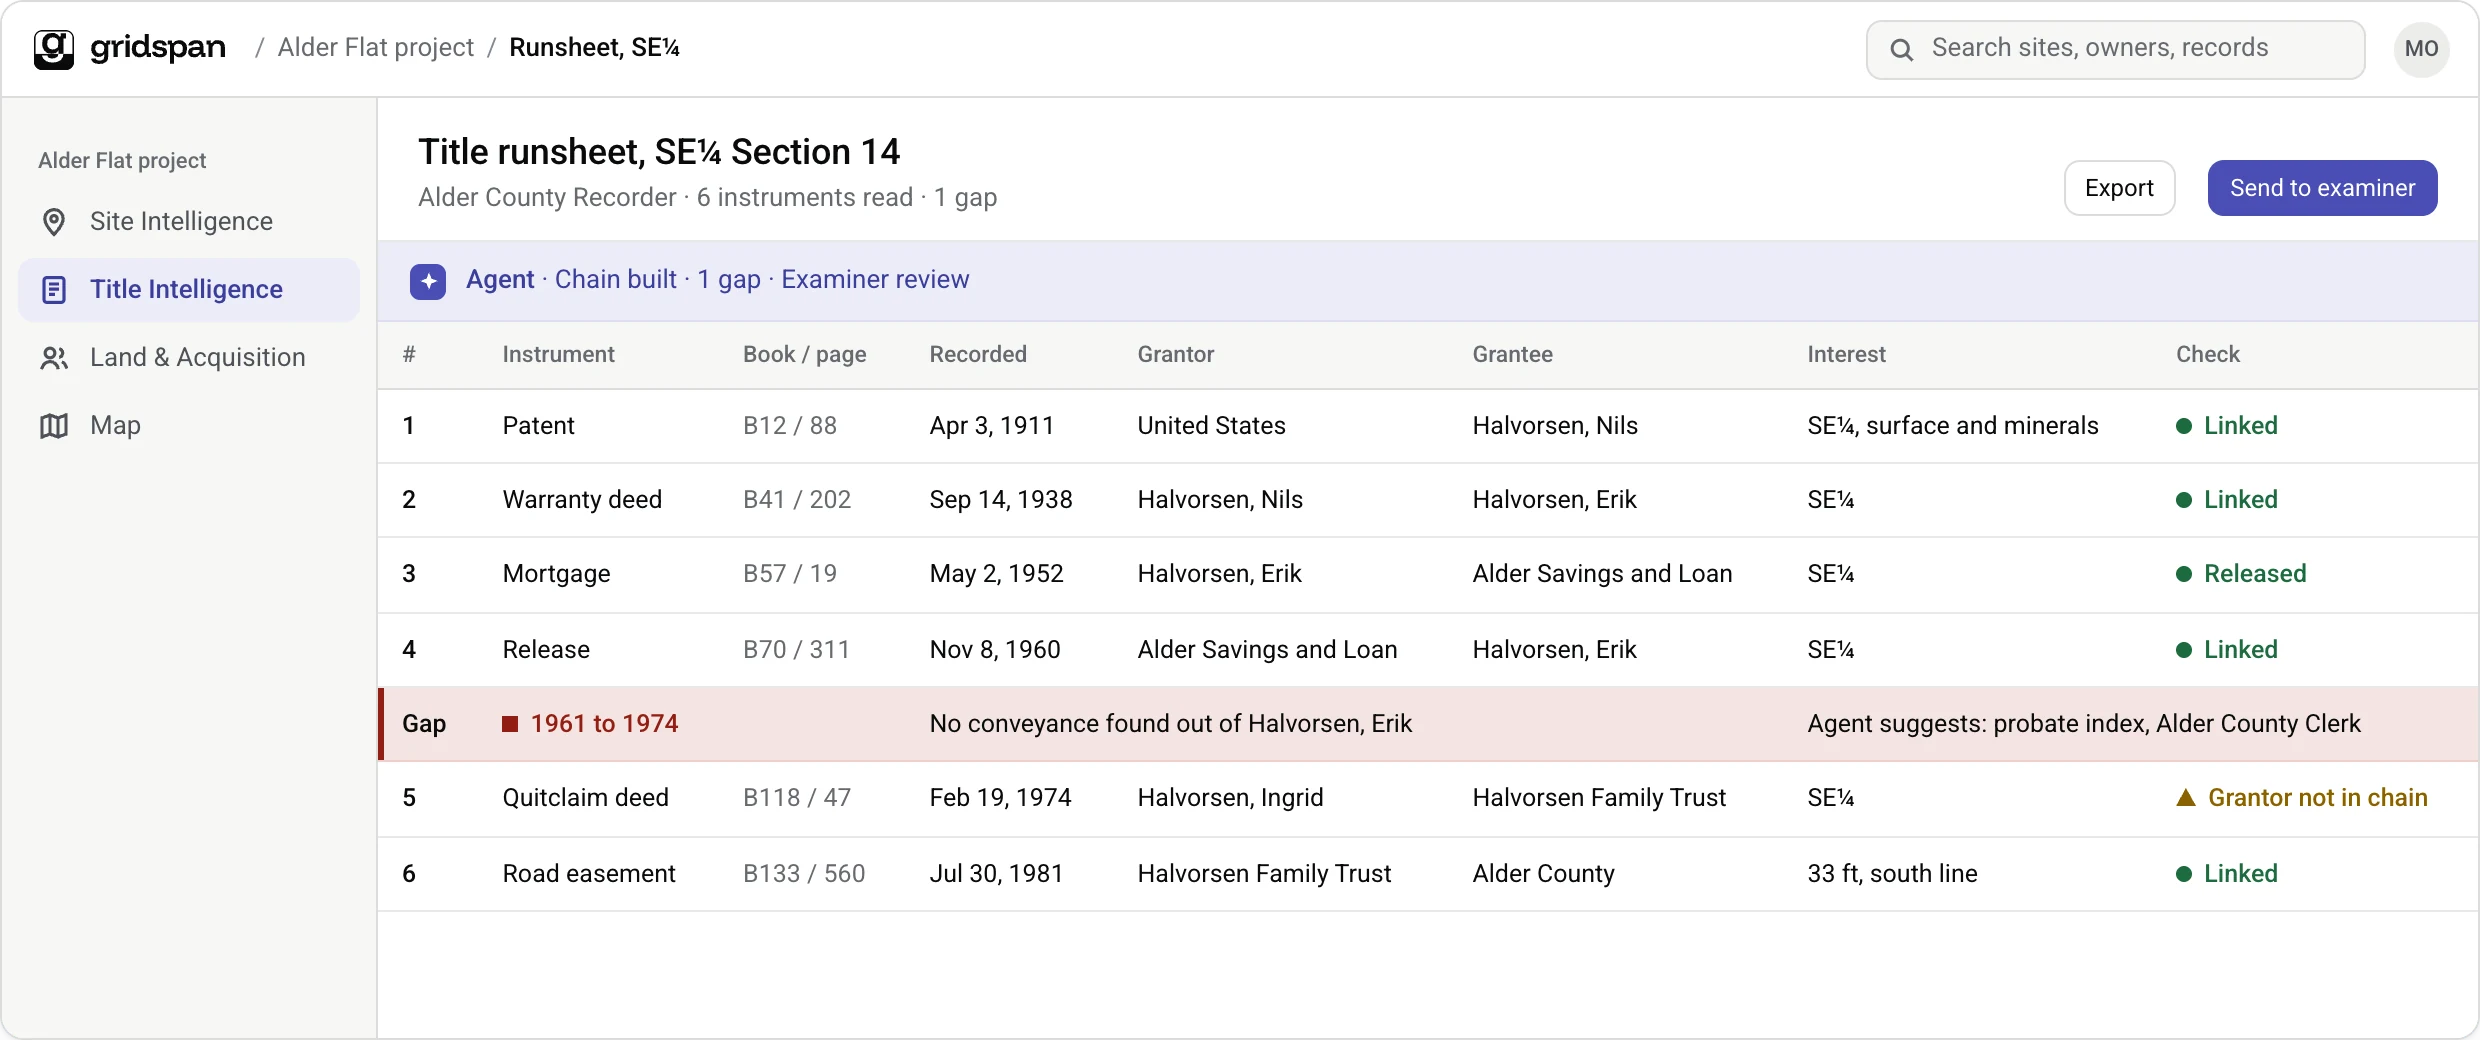Click the Recorded column header

[978, 354]
